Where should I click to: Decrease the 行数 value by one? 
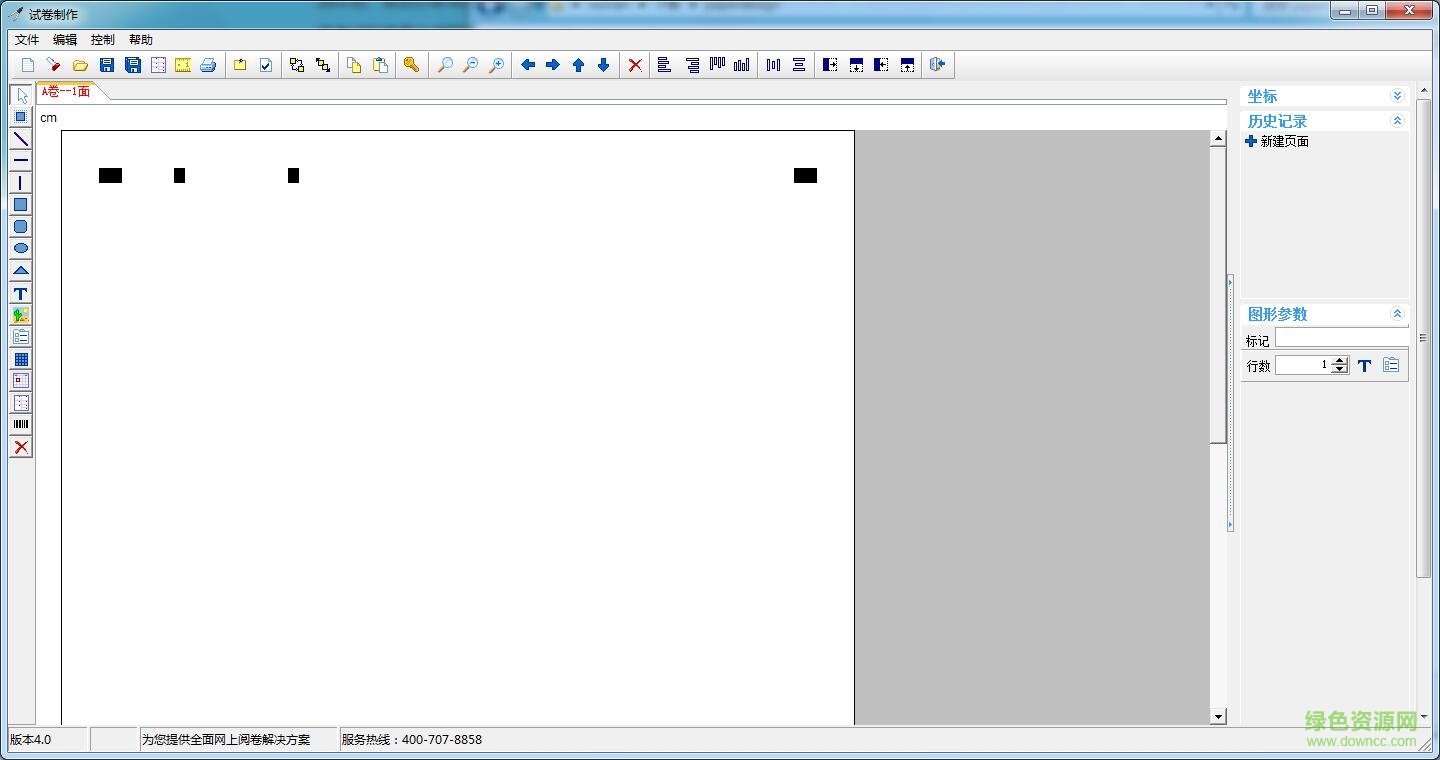[x=1340, y=370]
